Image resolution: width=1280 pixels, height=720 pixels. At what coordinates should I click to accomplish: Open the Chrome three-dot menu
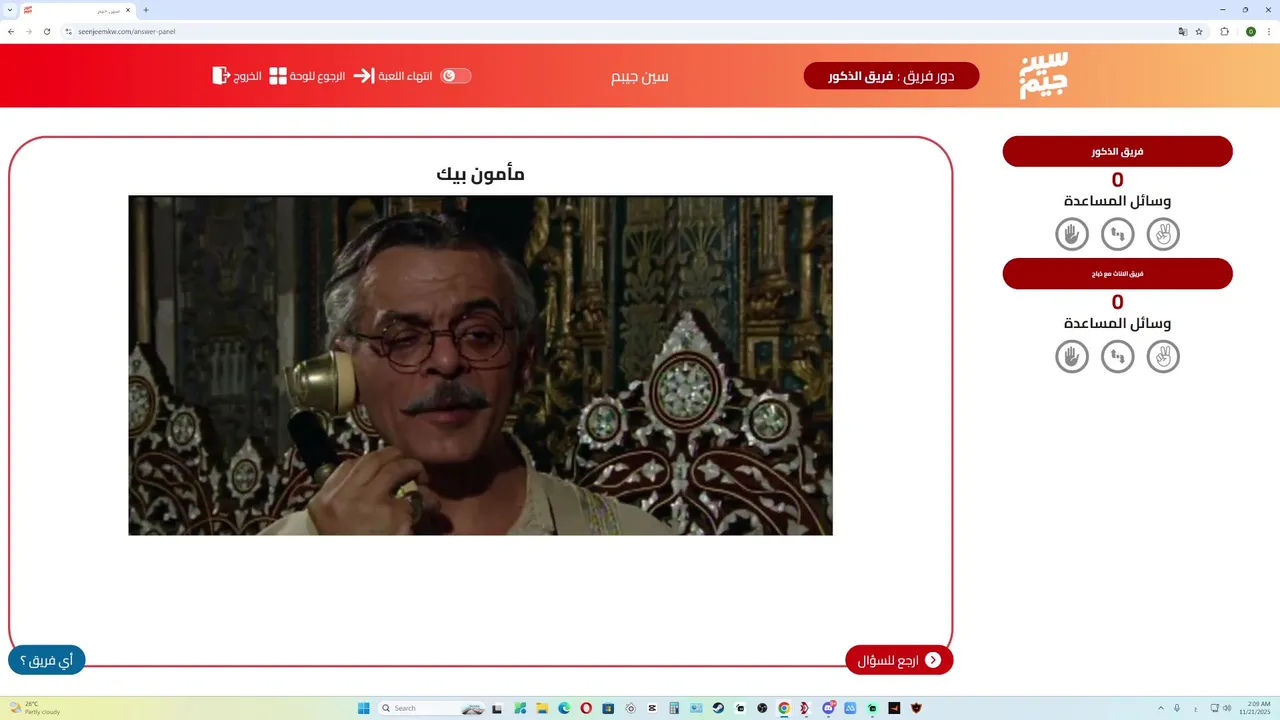1269,31
